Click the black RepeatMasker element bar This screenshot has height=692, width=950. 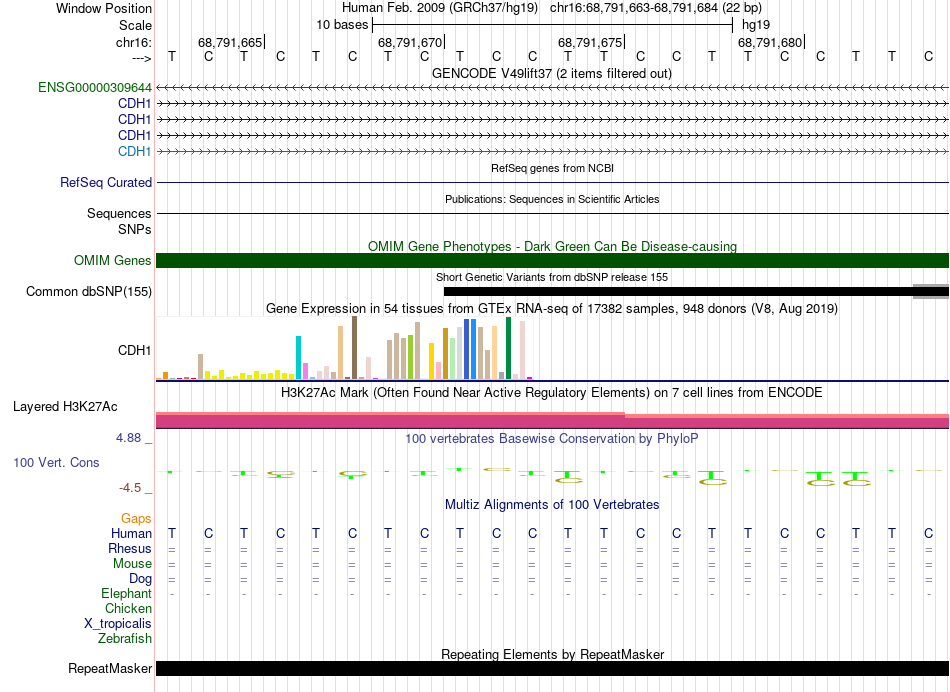point(552,668)
